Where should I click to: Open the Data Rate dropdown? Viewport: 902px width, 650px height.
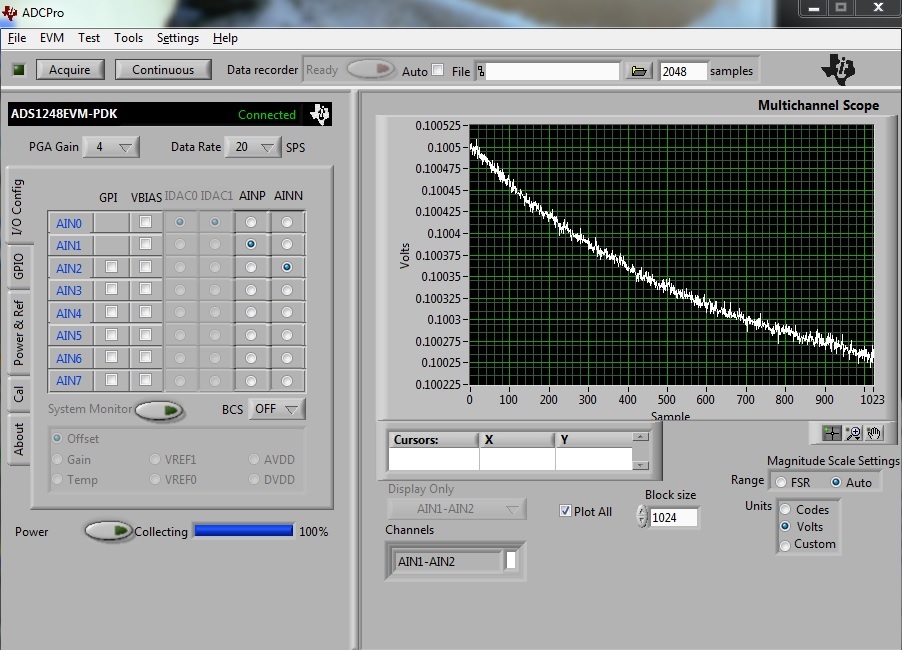[x=253, y=147]
